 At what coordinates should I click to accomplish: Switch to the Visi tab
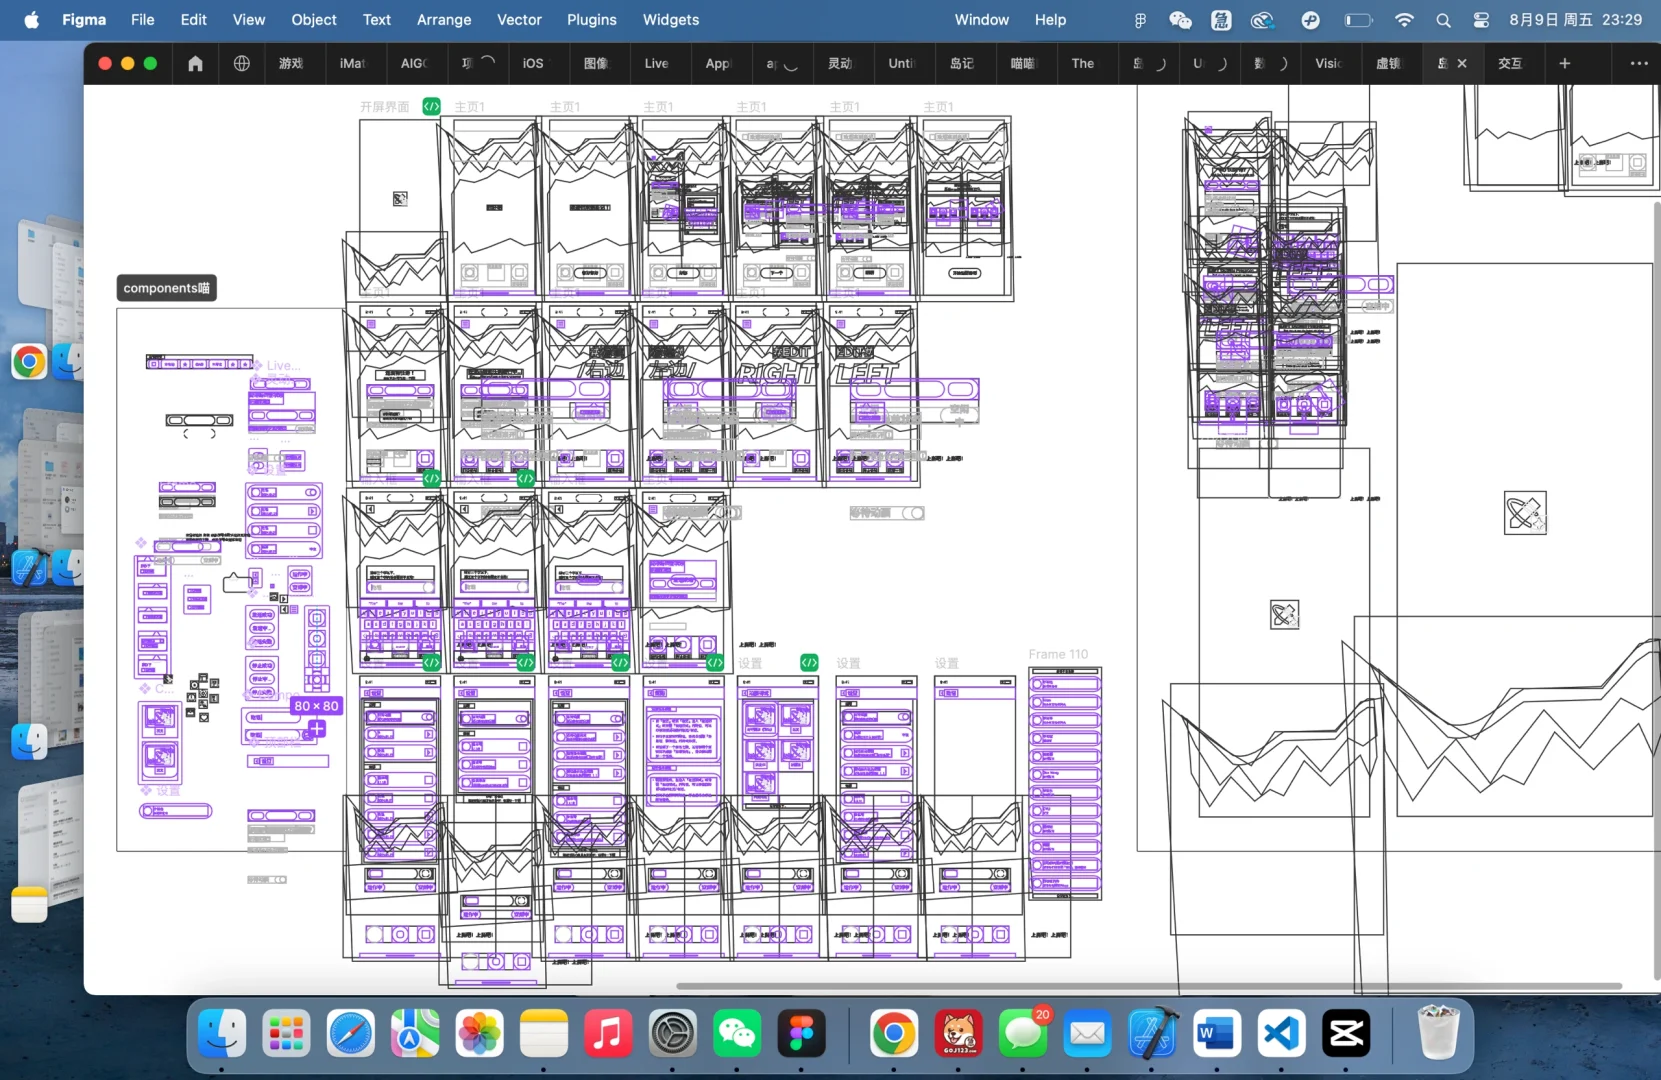tap(1327, 63)
